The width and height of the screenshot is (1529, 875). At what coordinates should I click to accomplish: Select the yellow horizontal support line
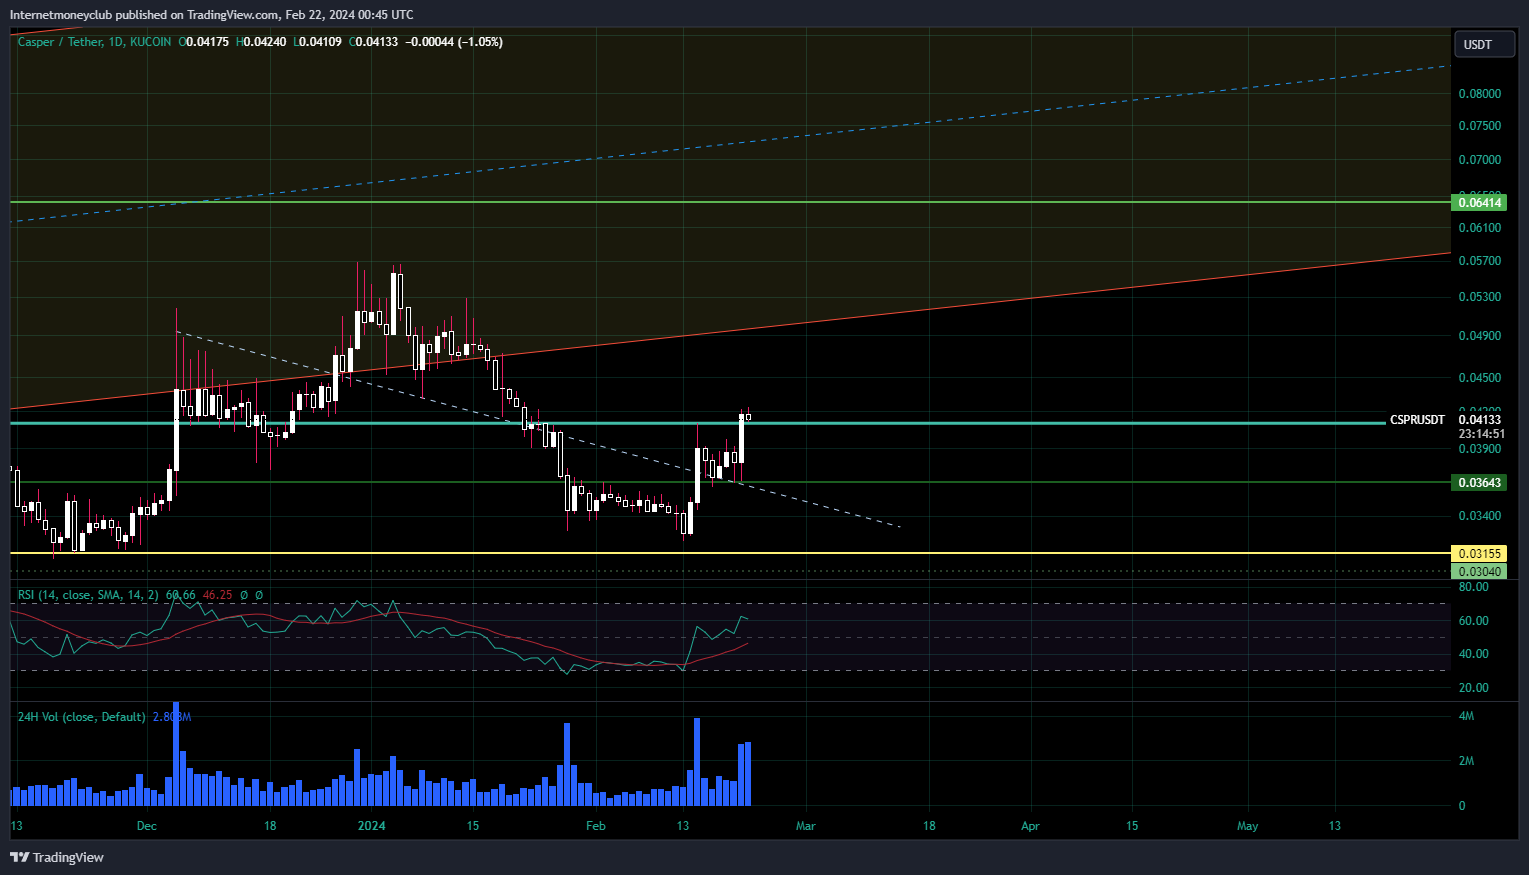pos(730,552)
